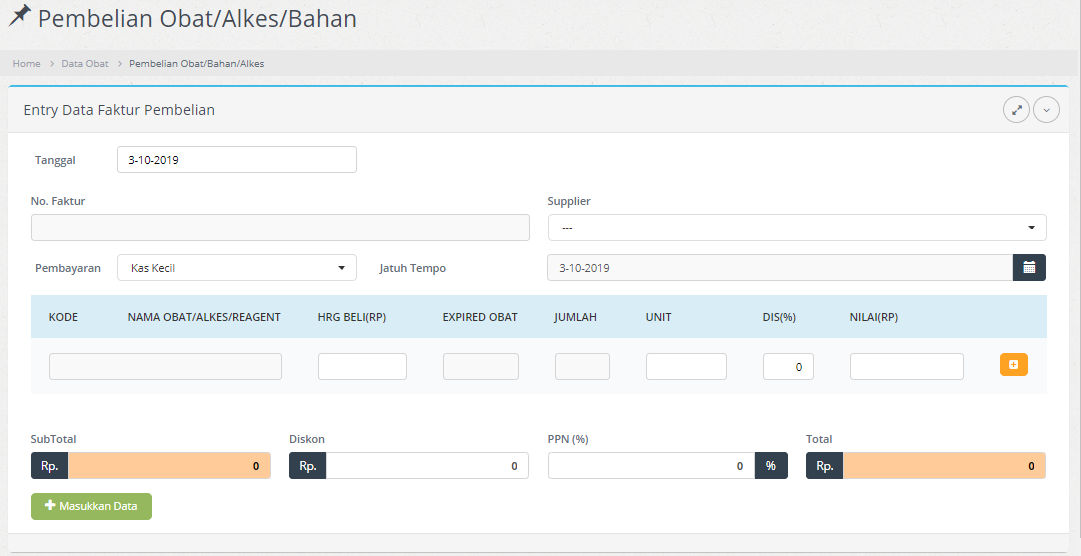Click the fullscreen expand panel icon
The width and height of the screenshot is (1081, 556).
pyautogui.click(x=1016, y=110)
